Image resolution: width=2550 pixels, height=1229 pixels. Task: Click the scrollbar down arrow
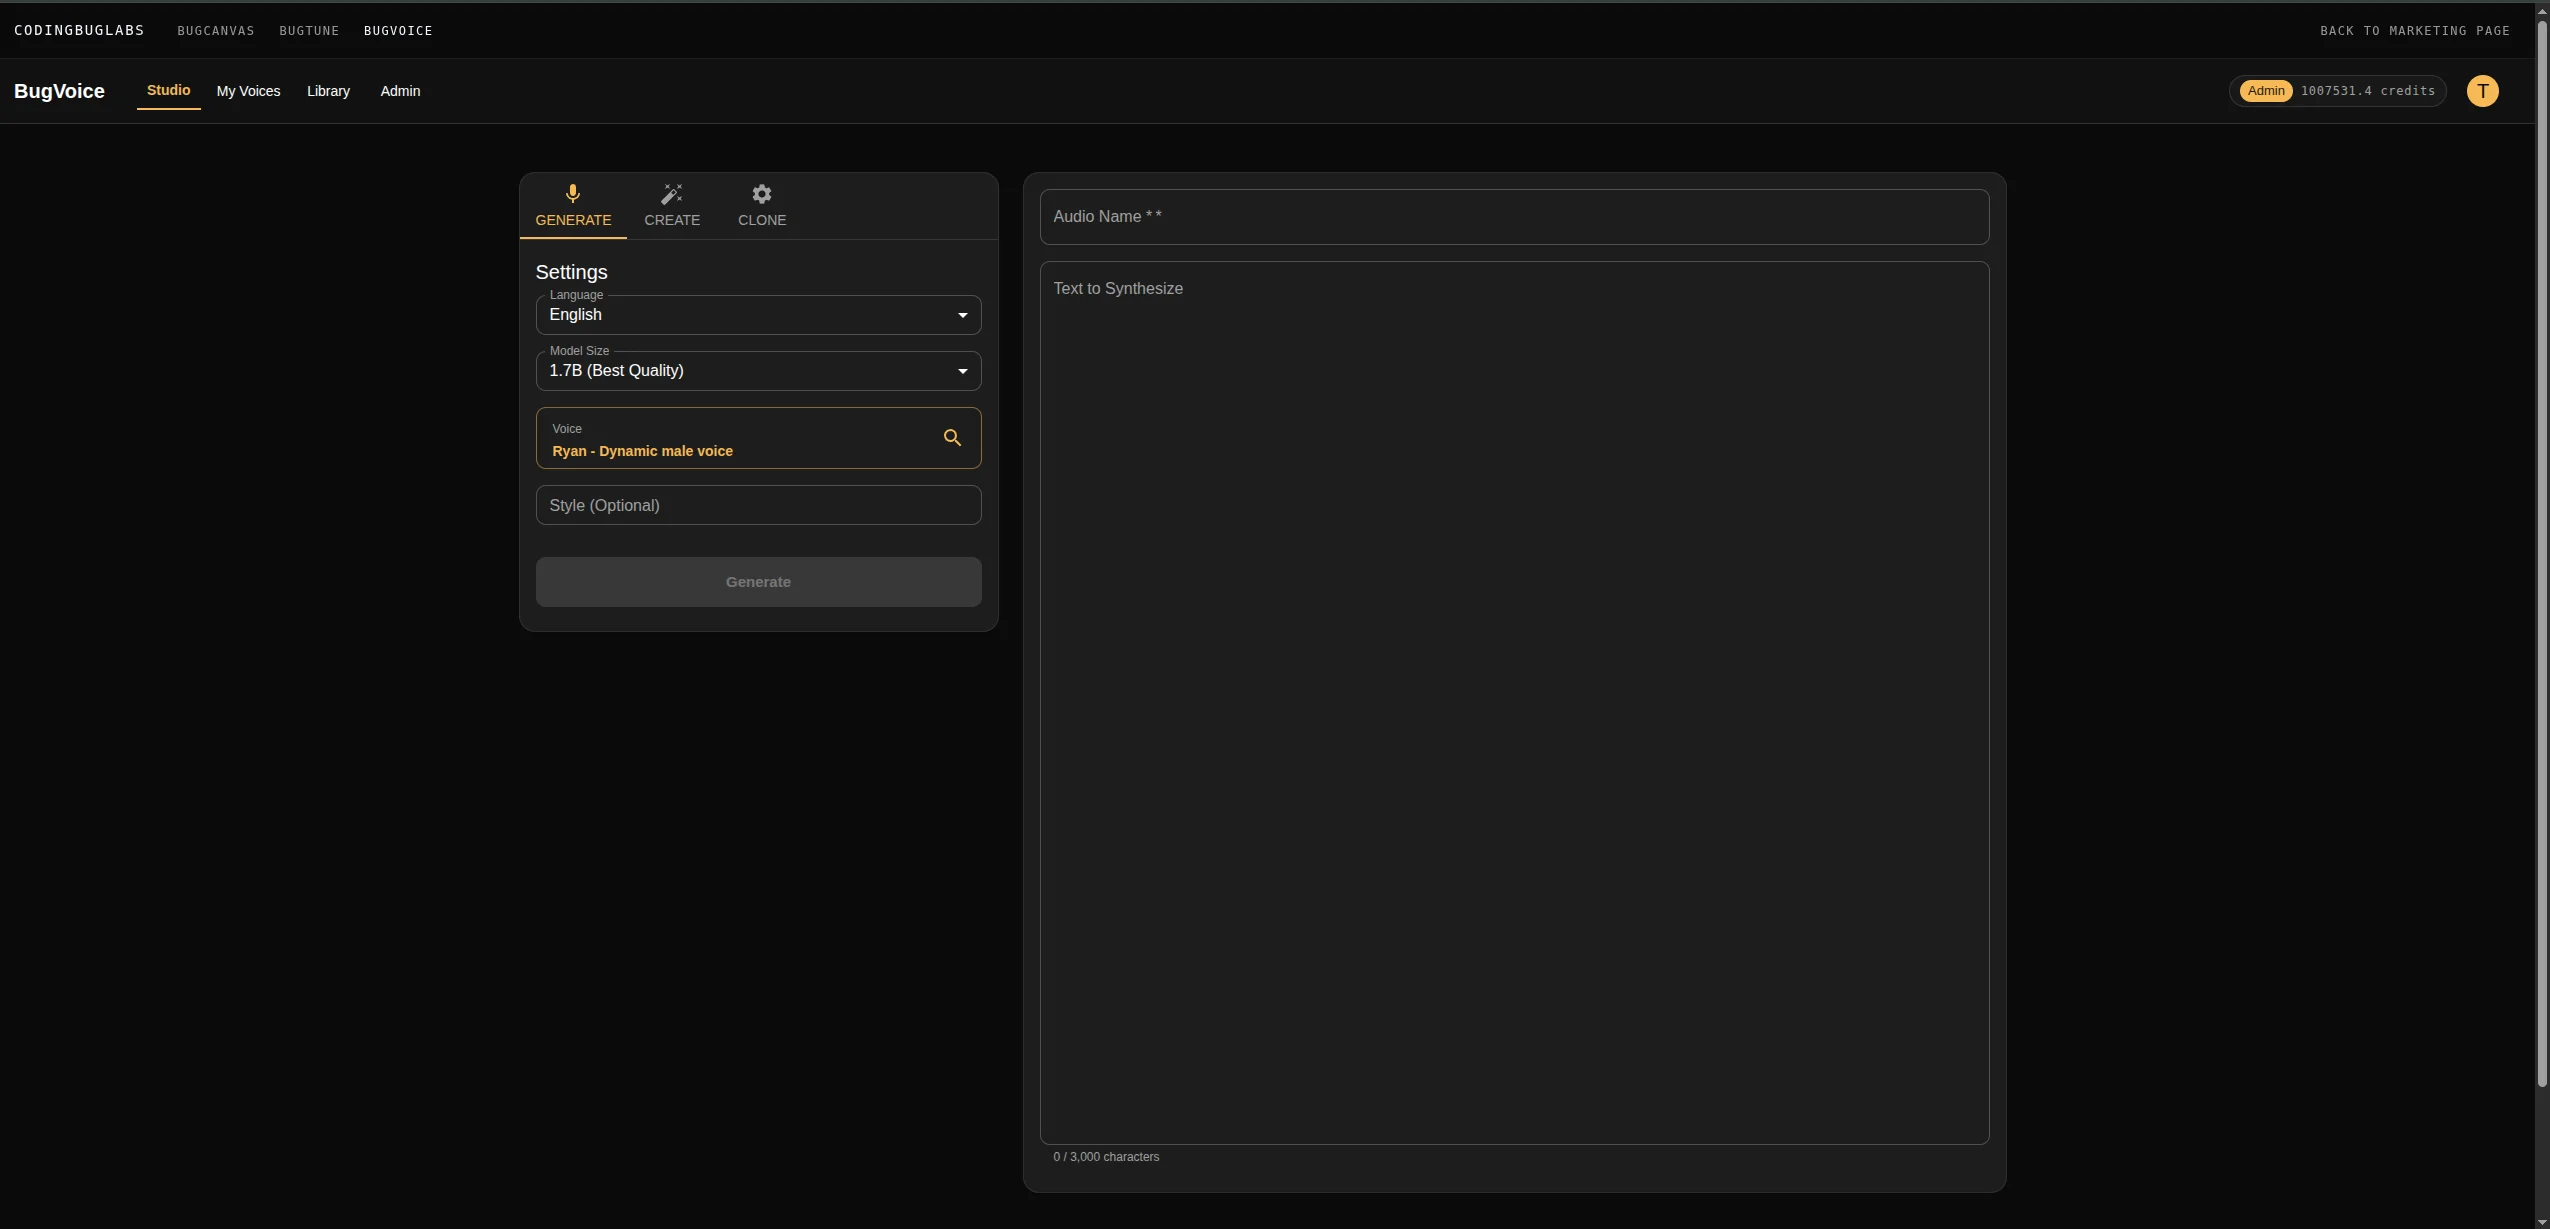[2540, 1220]
